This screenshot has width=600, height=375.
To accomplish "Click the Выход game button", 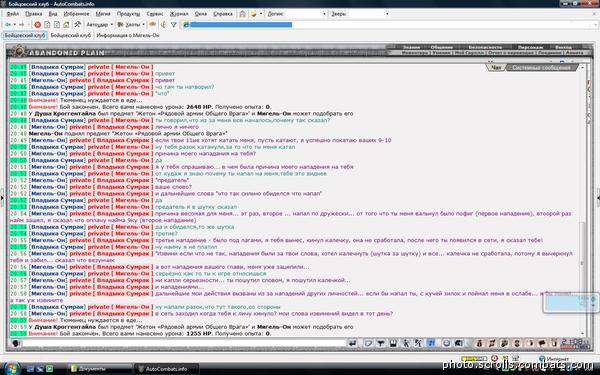I will pos(564,47).
